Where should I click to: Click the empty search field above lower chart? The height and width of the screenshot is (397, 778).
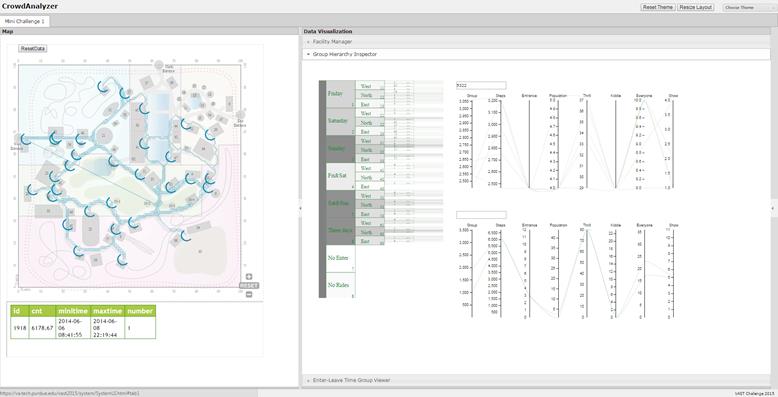tap(481, 215)
